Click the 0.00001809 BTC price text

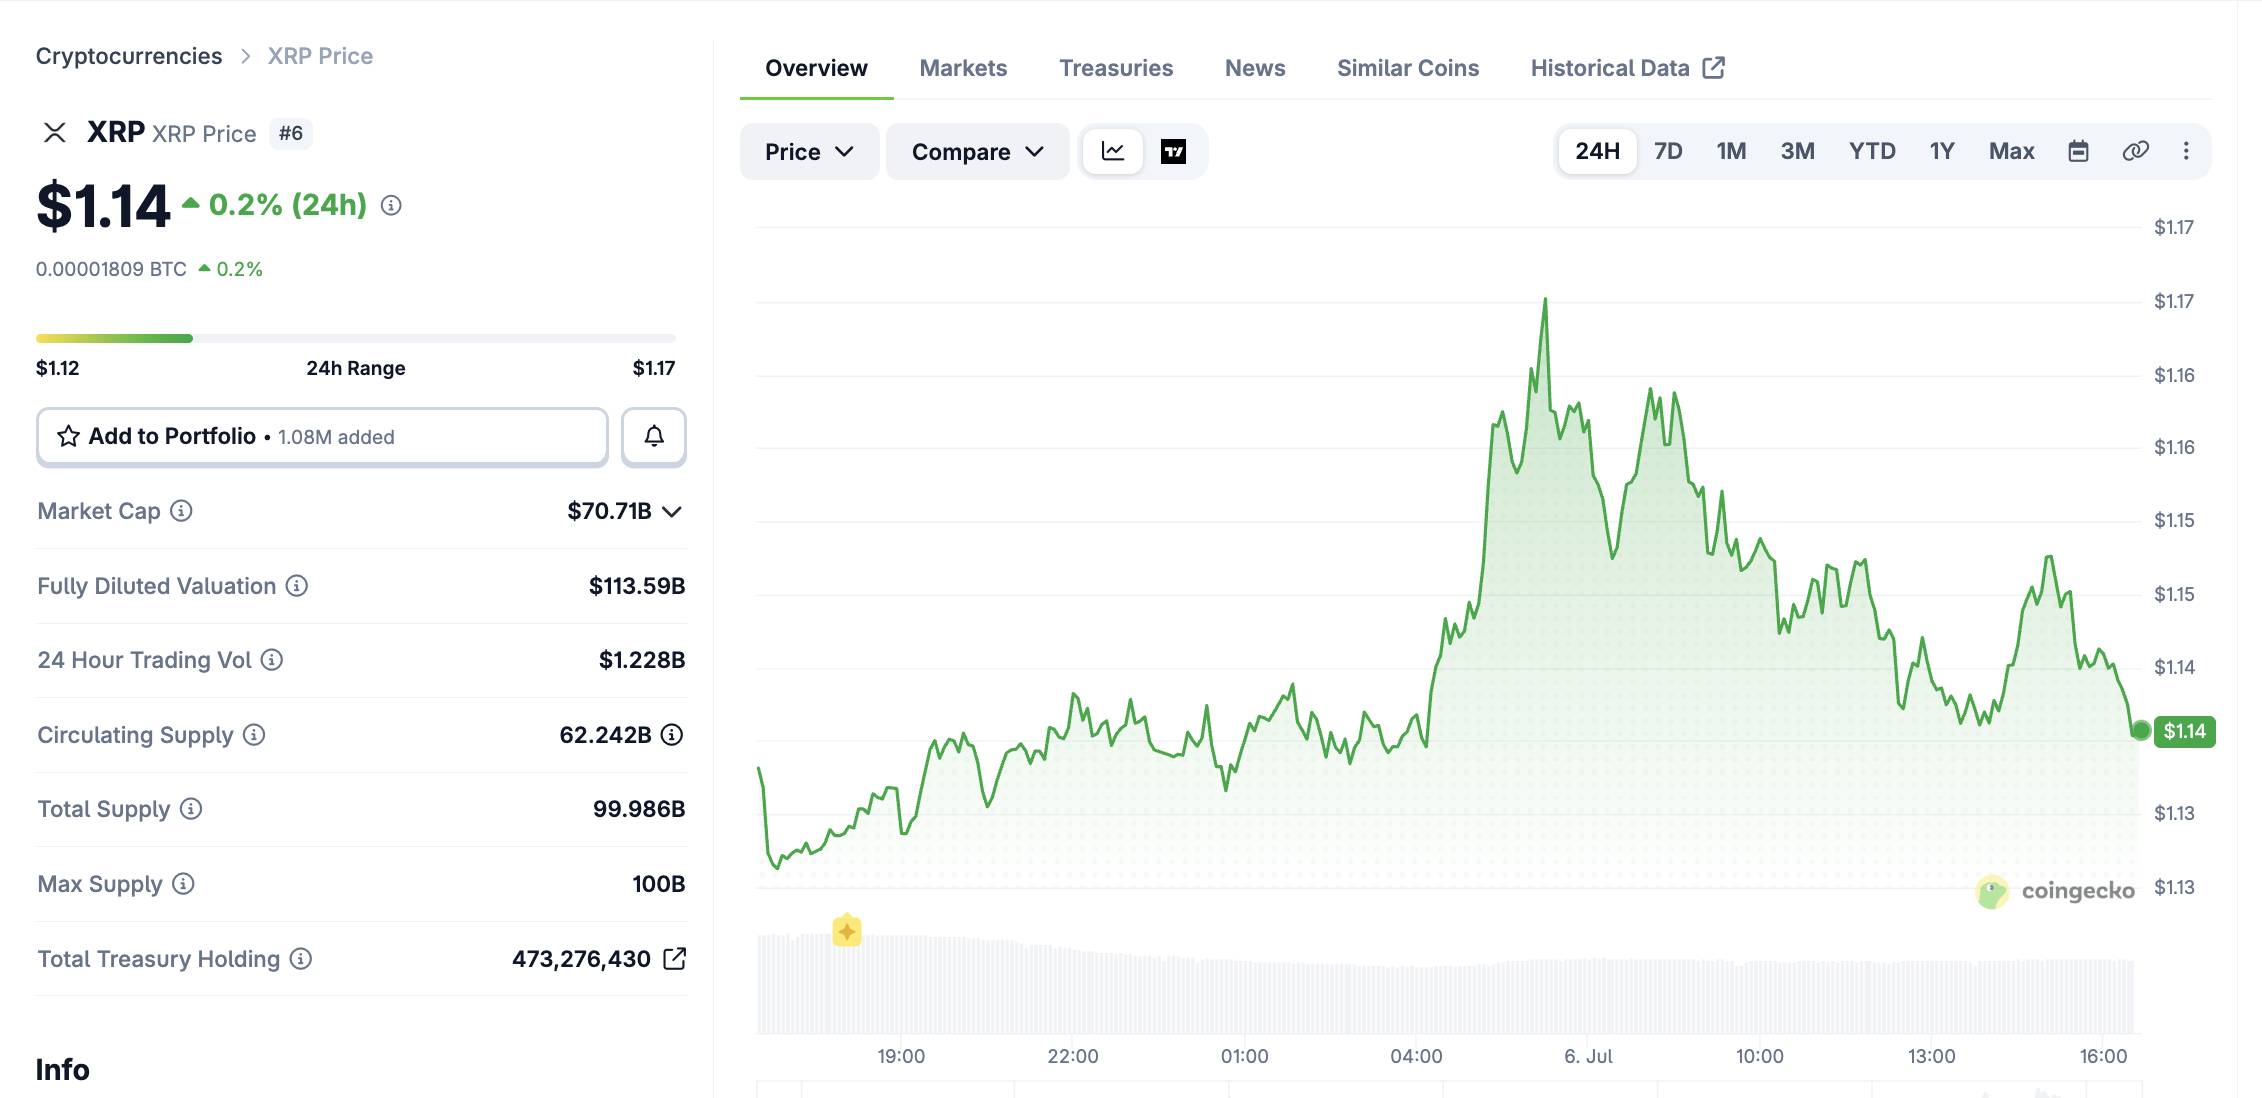point(111,269)
